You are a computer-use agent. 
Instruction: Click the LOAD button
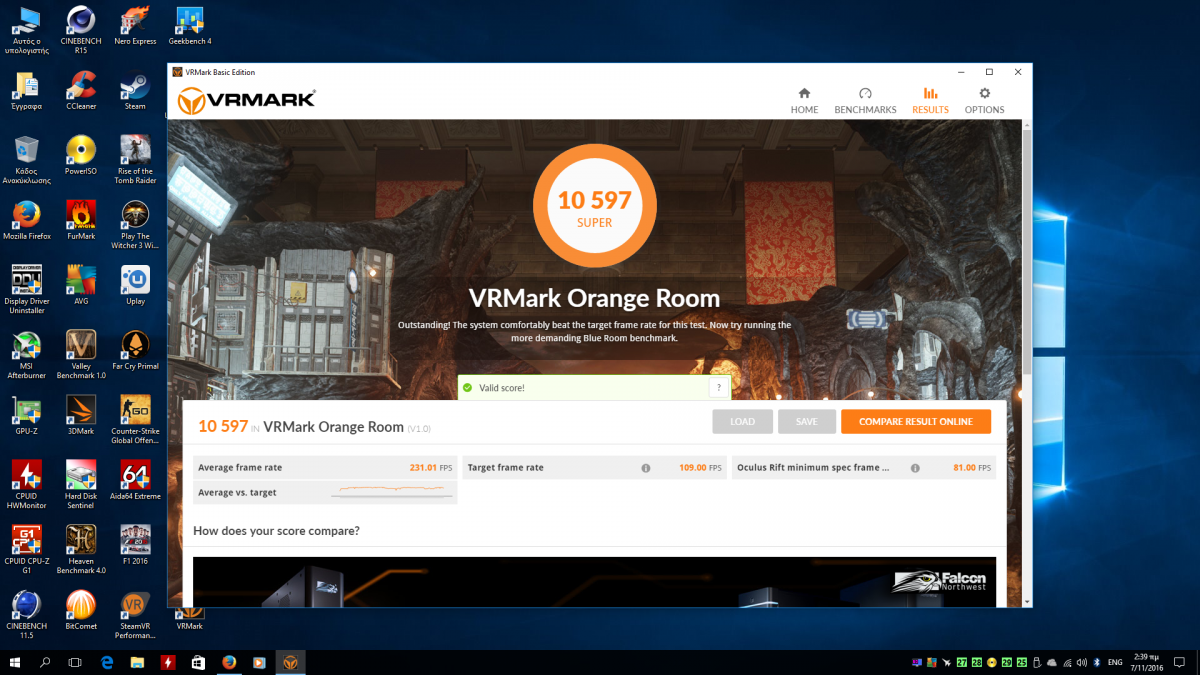(x=742, y=422)
